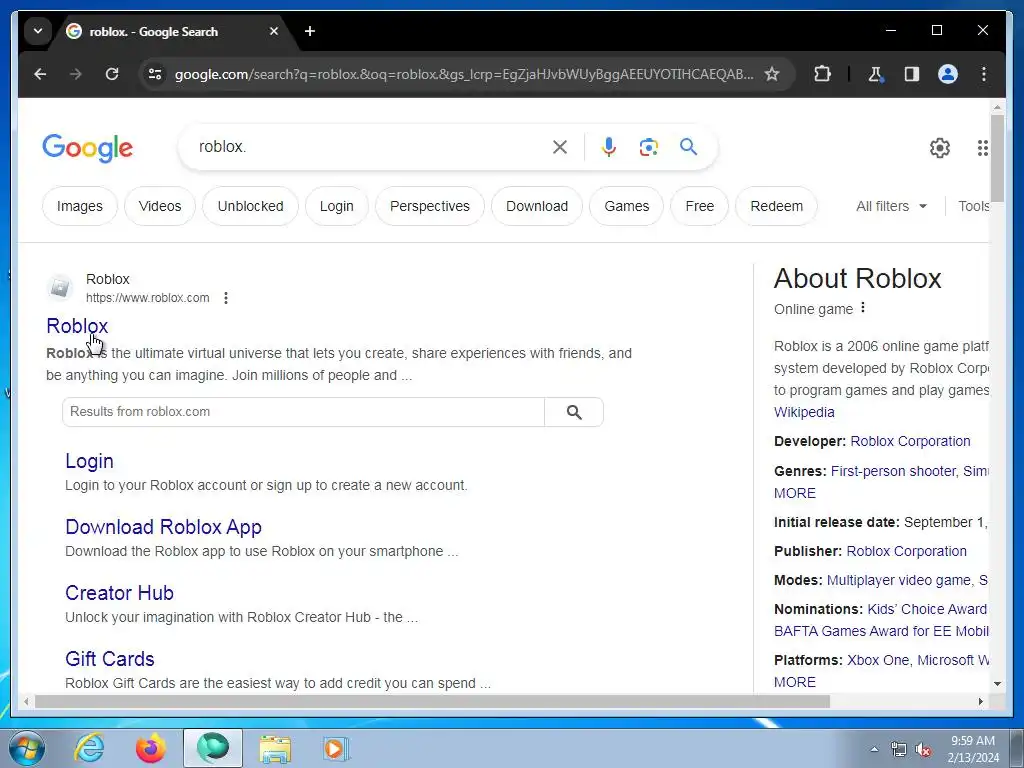Viewport: 1024px width, 768px height.
Task: Select the Download filter chip
Action: [x=537, y=206]
